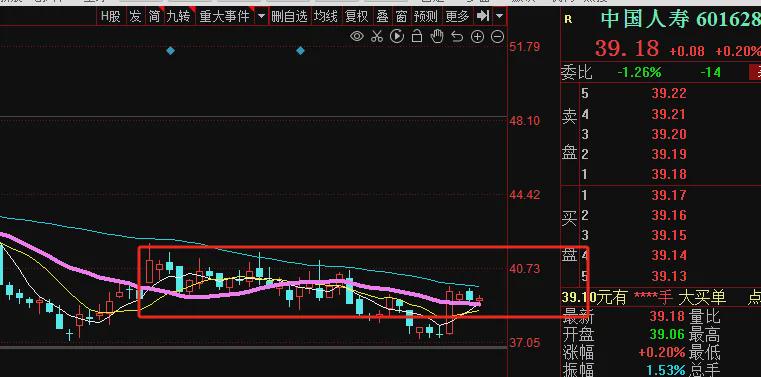This screenshot has height=377, width=761.
Task: Click the undo arrow icon
Action: tap(457, 36)
